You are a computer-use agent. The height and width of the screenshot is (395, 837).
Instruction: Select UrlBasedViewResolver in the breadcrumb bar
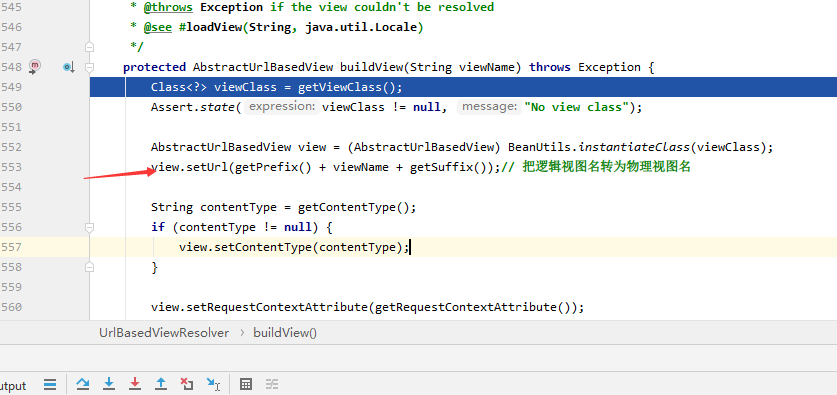(x=164, y=333)
